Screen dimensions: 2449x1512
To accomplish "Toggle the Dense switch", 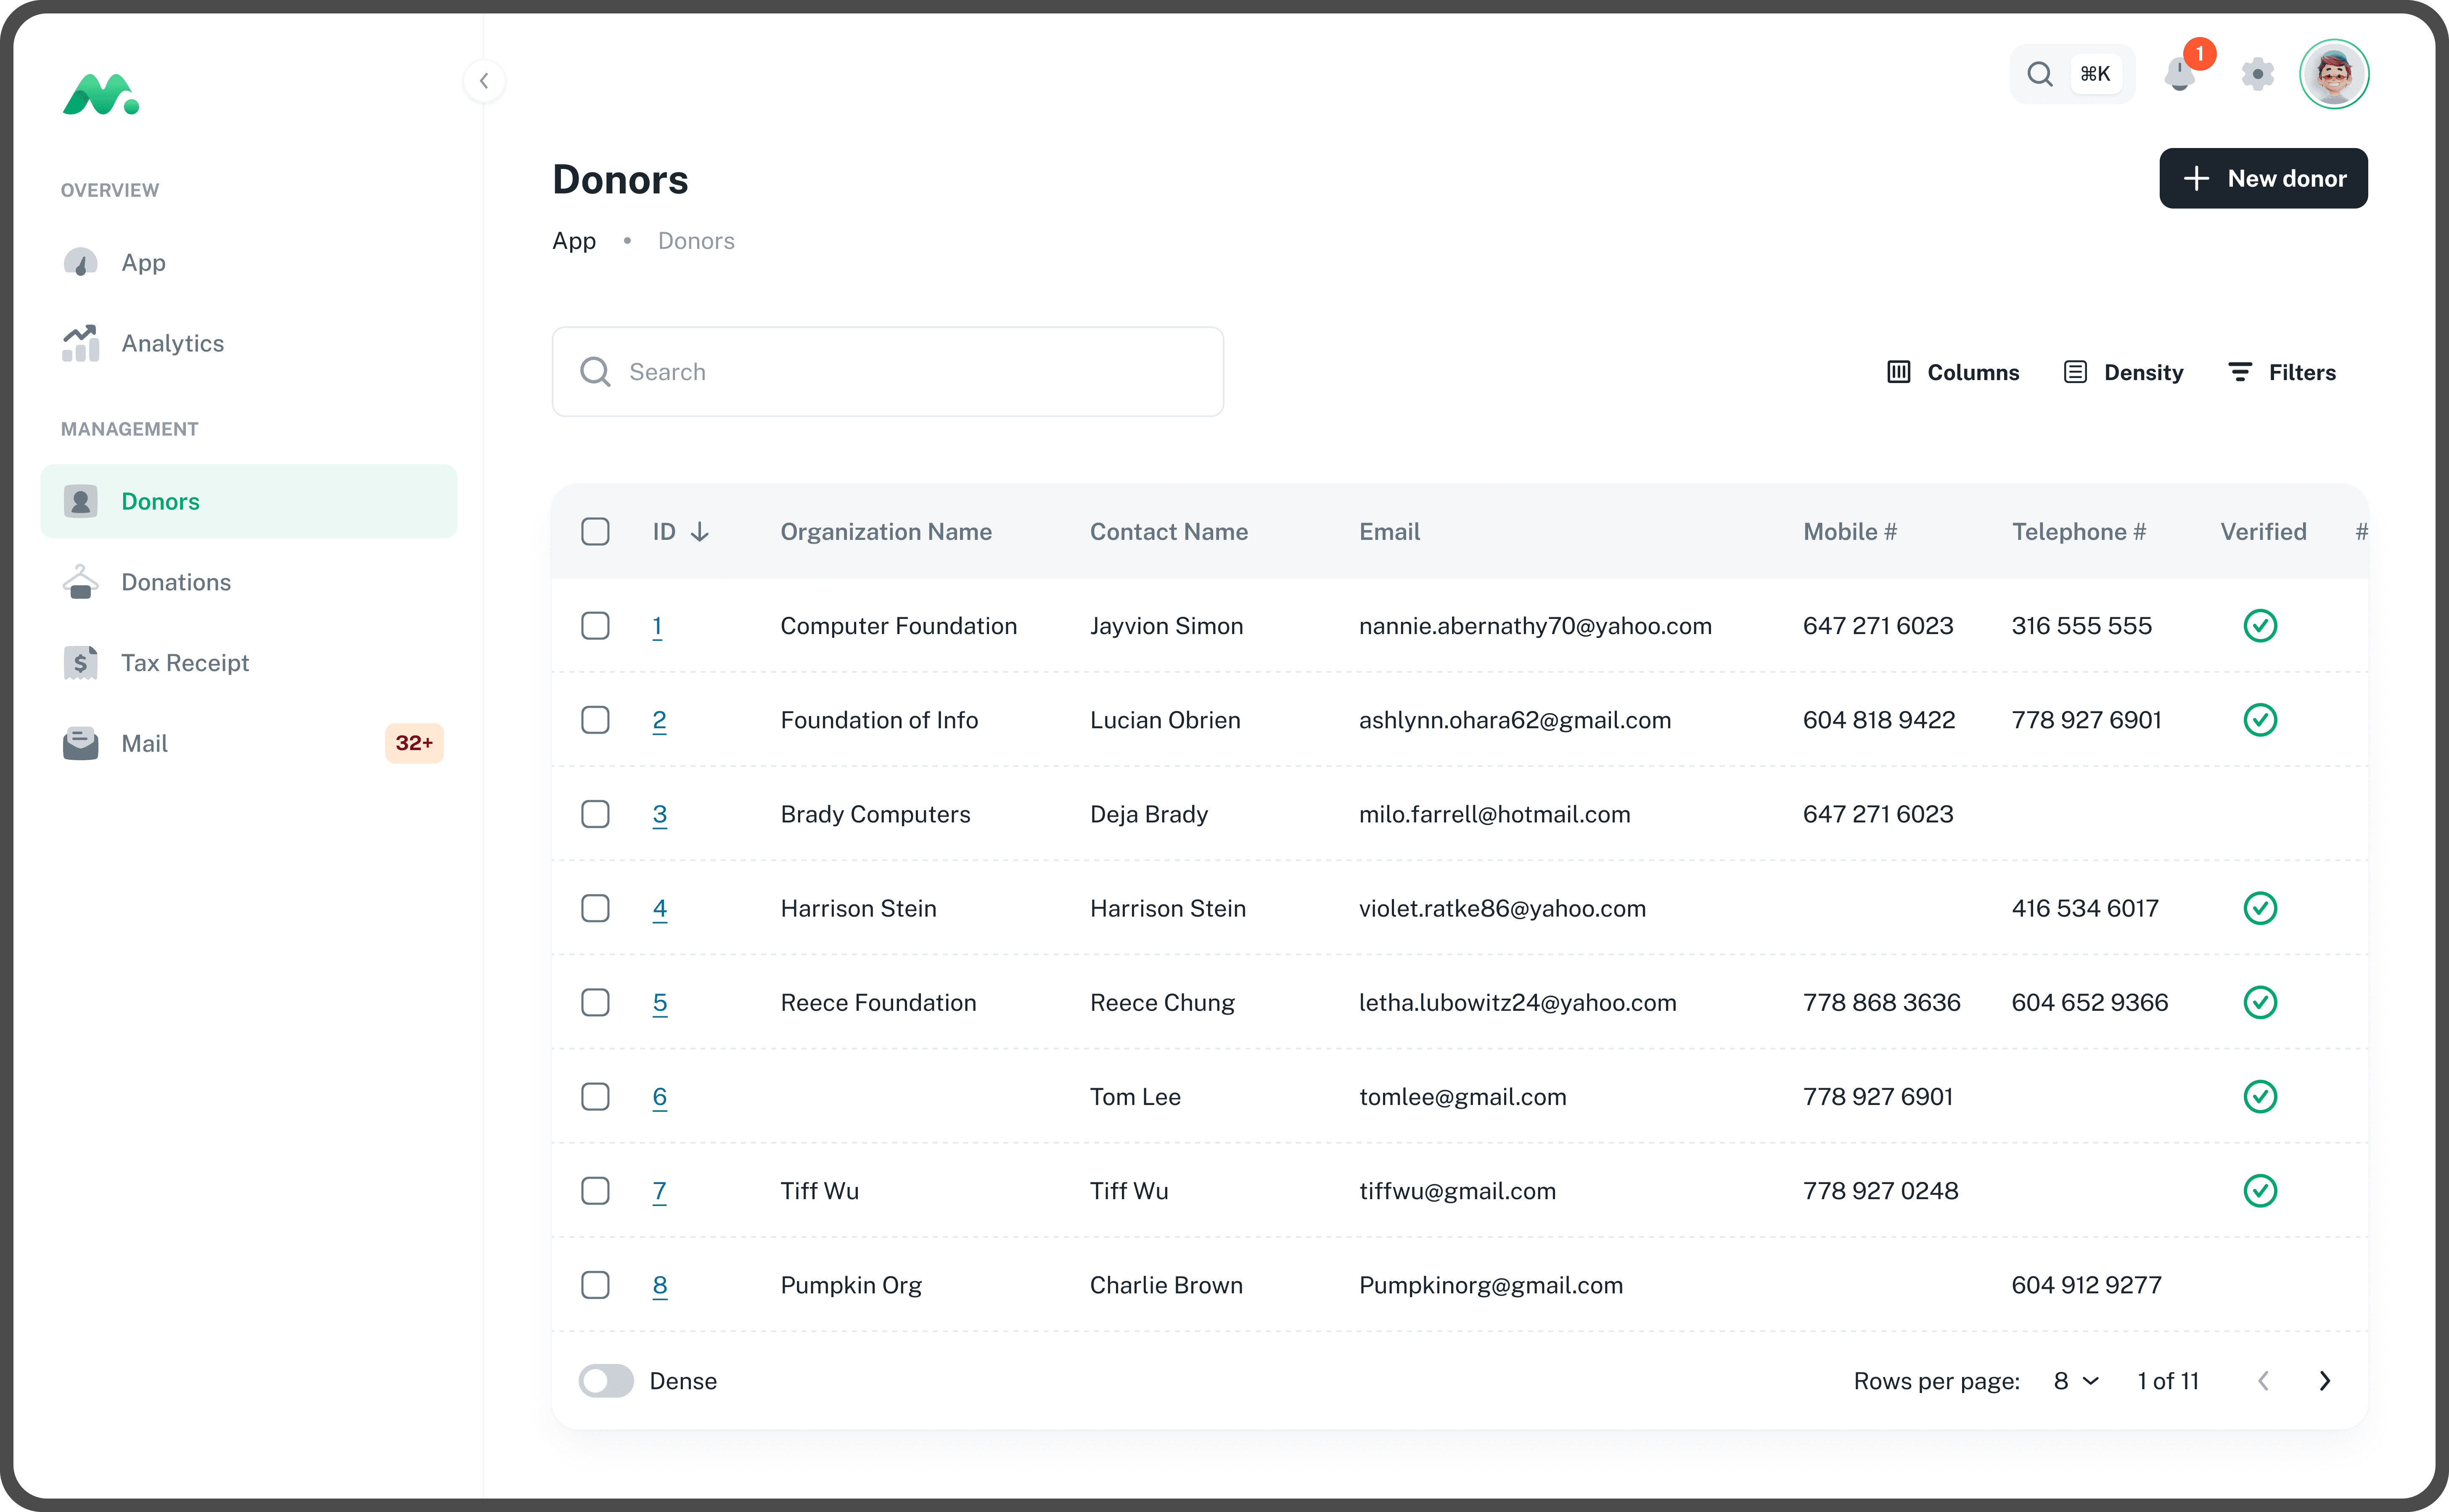I will (606, 1381).
